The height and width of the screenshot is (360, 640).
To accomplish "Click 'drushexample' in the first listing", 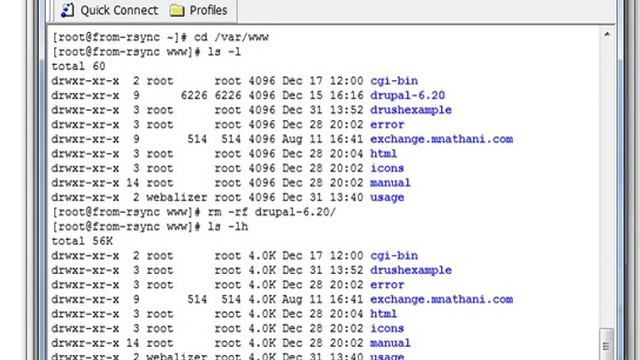I will click(x=411, y=110).
